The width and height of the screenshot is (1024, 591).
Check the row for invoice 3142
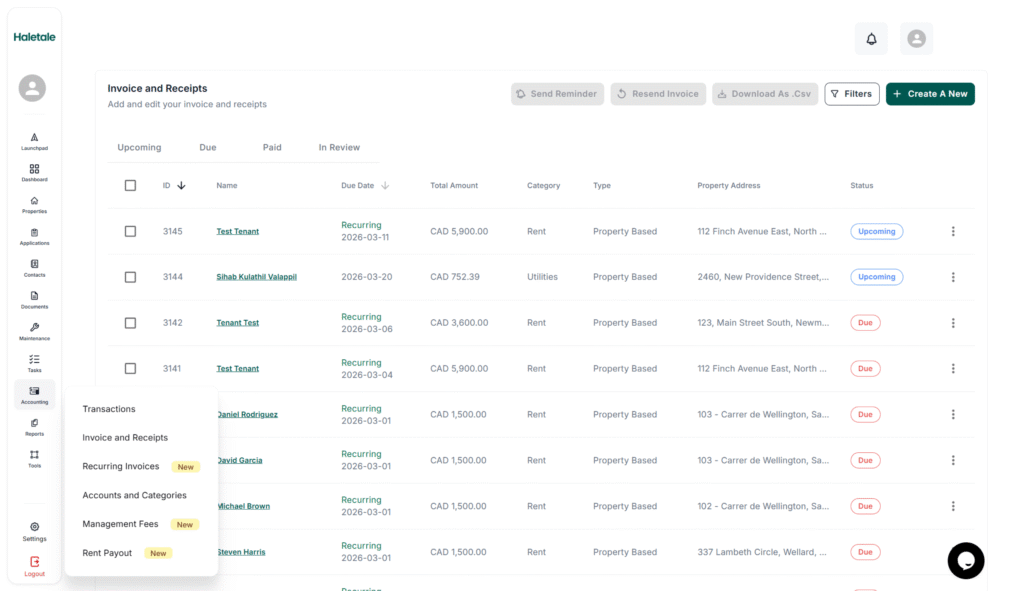[x=130, y=322]
